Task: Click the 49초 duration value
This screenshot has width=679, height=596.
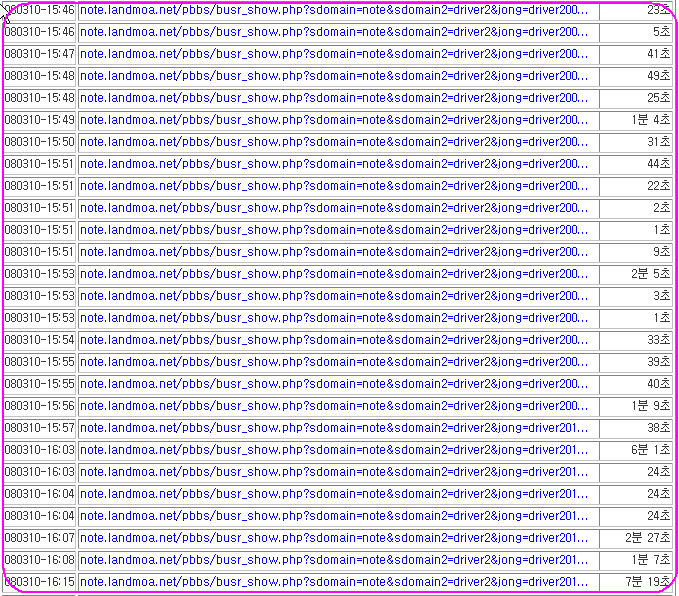Action: 659,76
